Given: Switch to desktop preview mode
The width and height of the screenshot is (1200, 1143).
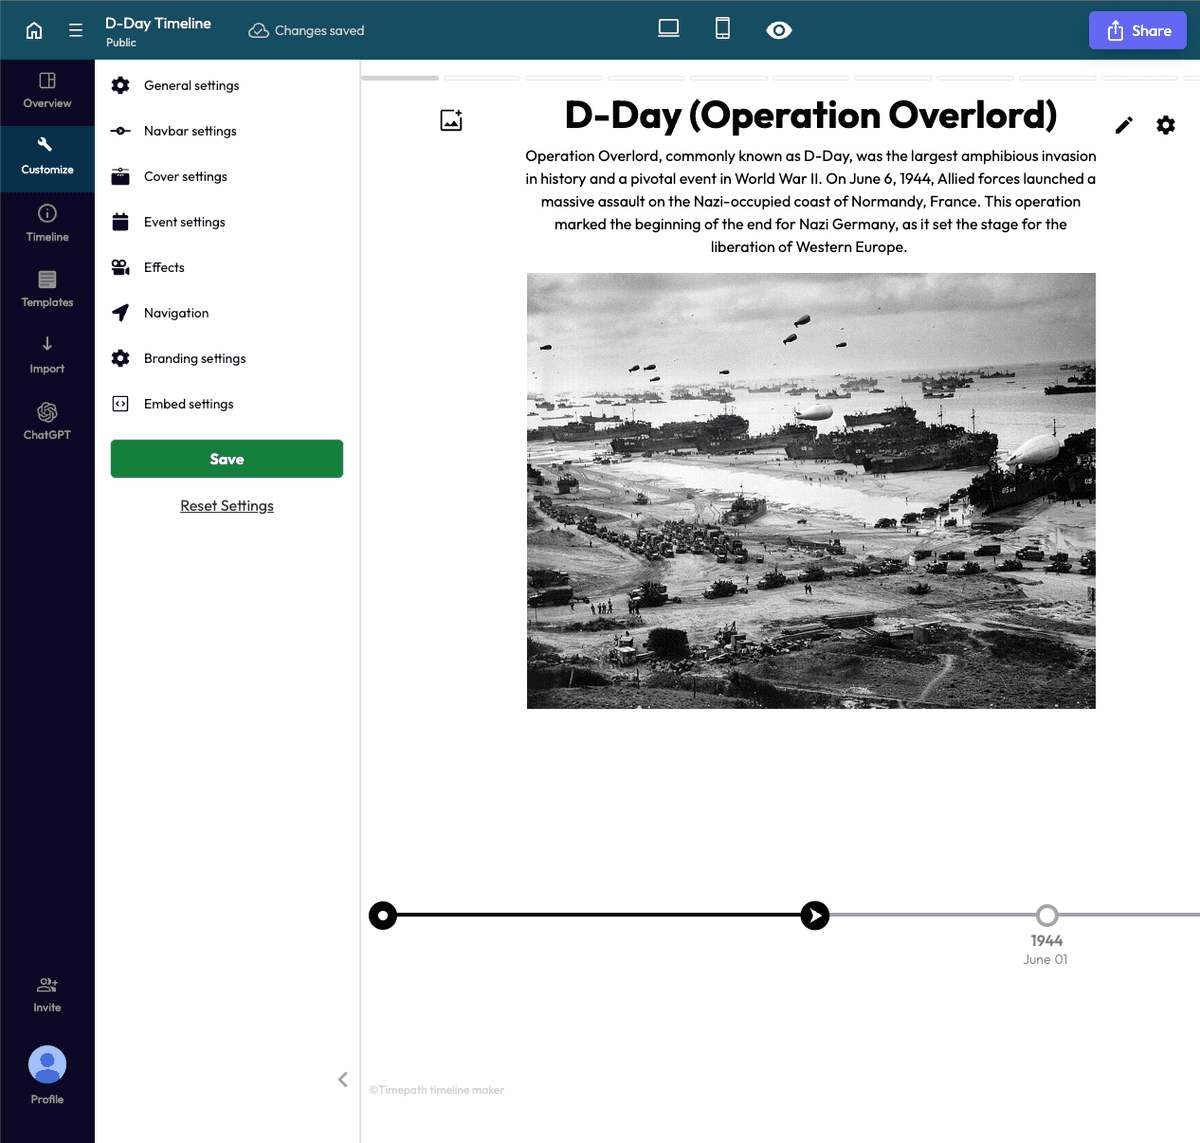Looking at the screenshot, I should 668,30.
